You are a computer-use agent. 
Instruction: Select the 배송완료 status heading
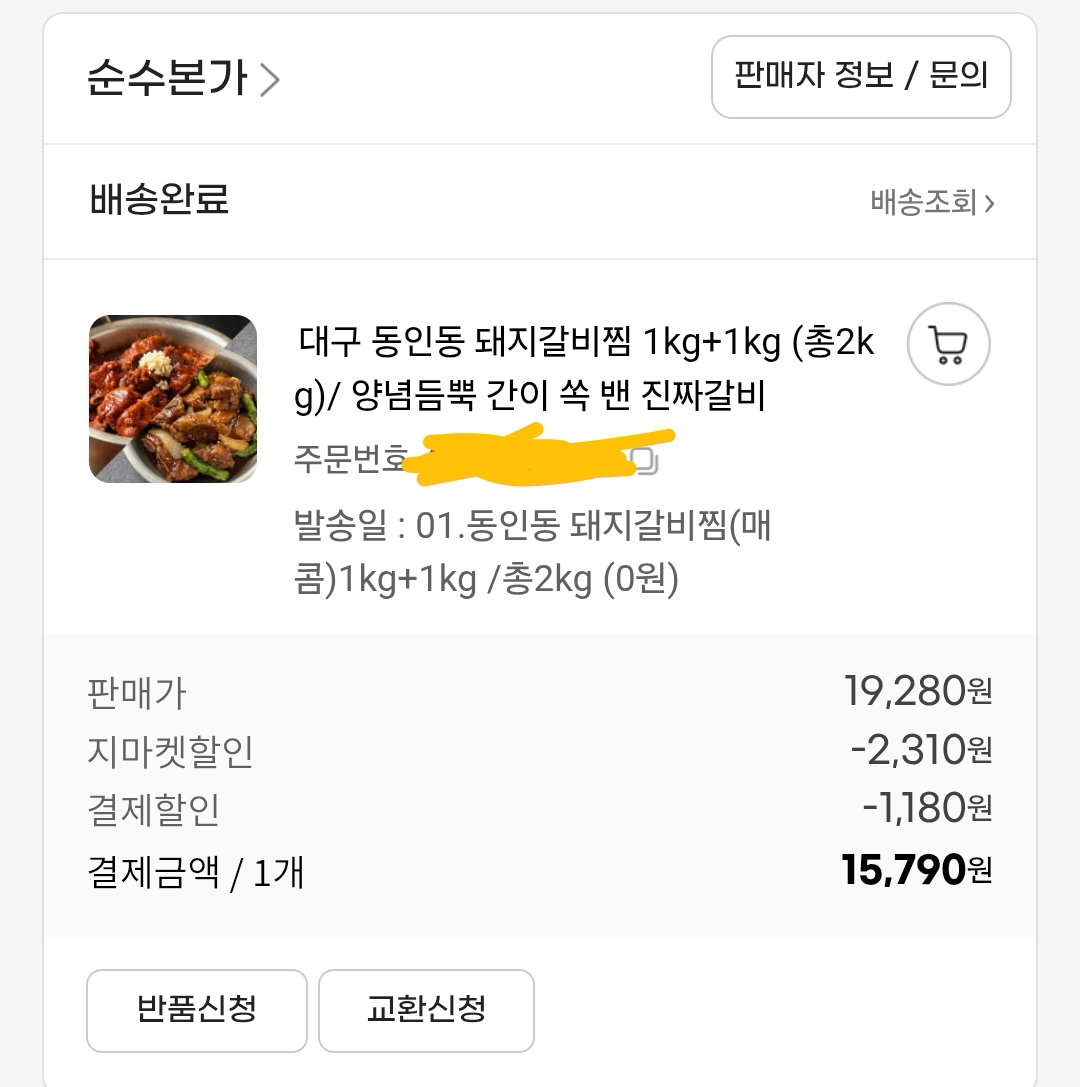tap(159, 200)
